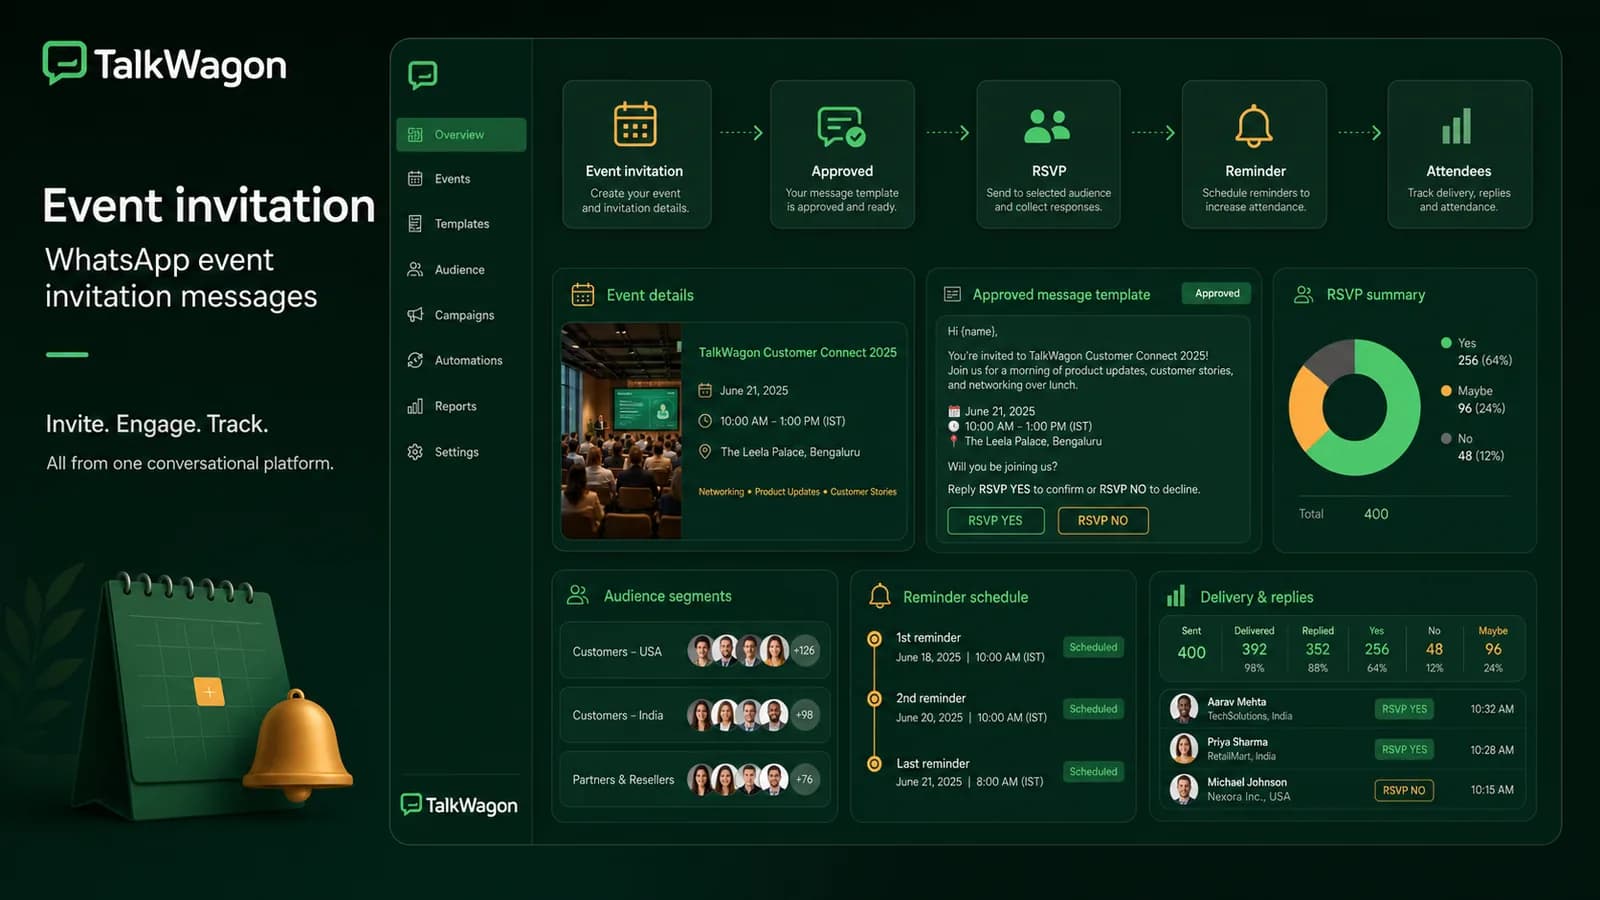Screen dimensions: 1600x900
Task: Click the Attendees bar chart step icon
Action: coord(1457,127)
